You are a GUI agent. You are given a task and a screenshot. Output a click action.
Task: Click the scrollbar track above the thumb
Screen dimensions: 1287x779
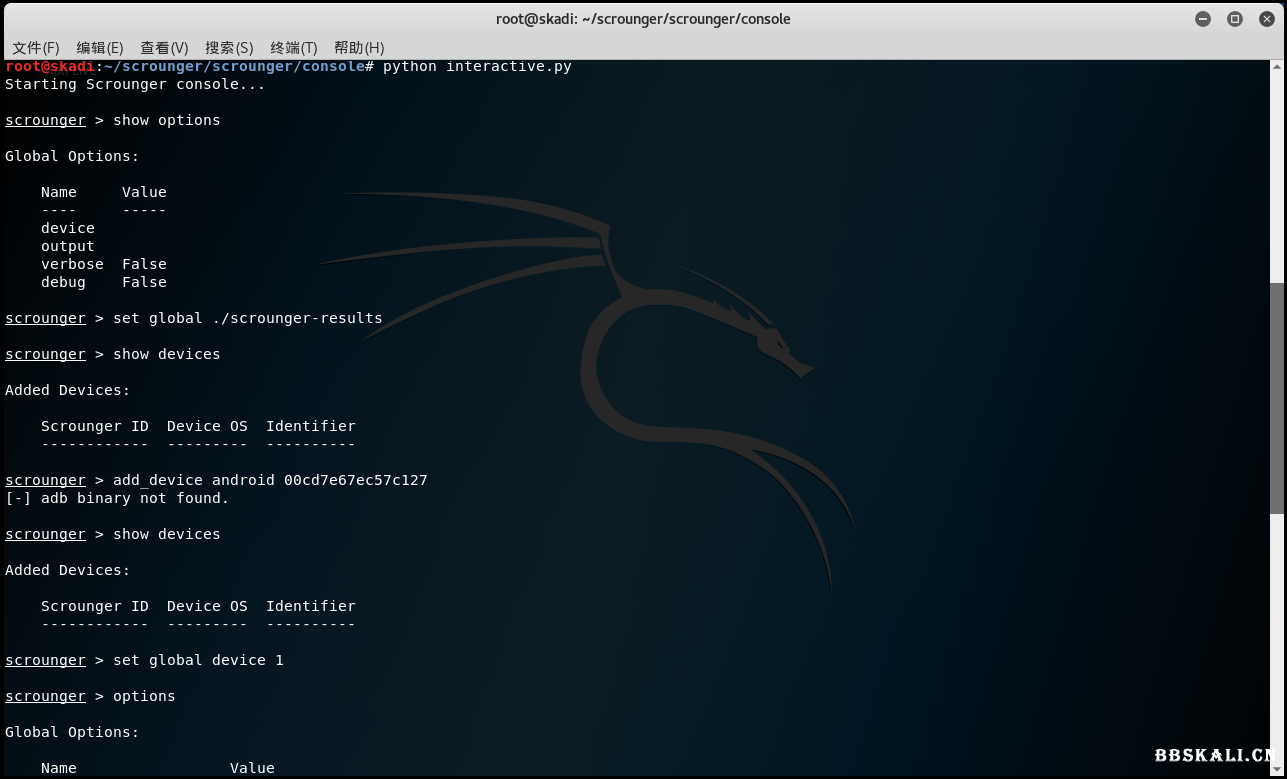pos(1278,170)
